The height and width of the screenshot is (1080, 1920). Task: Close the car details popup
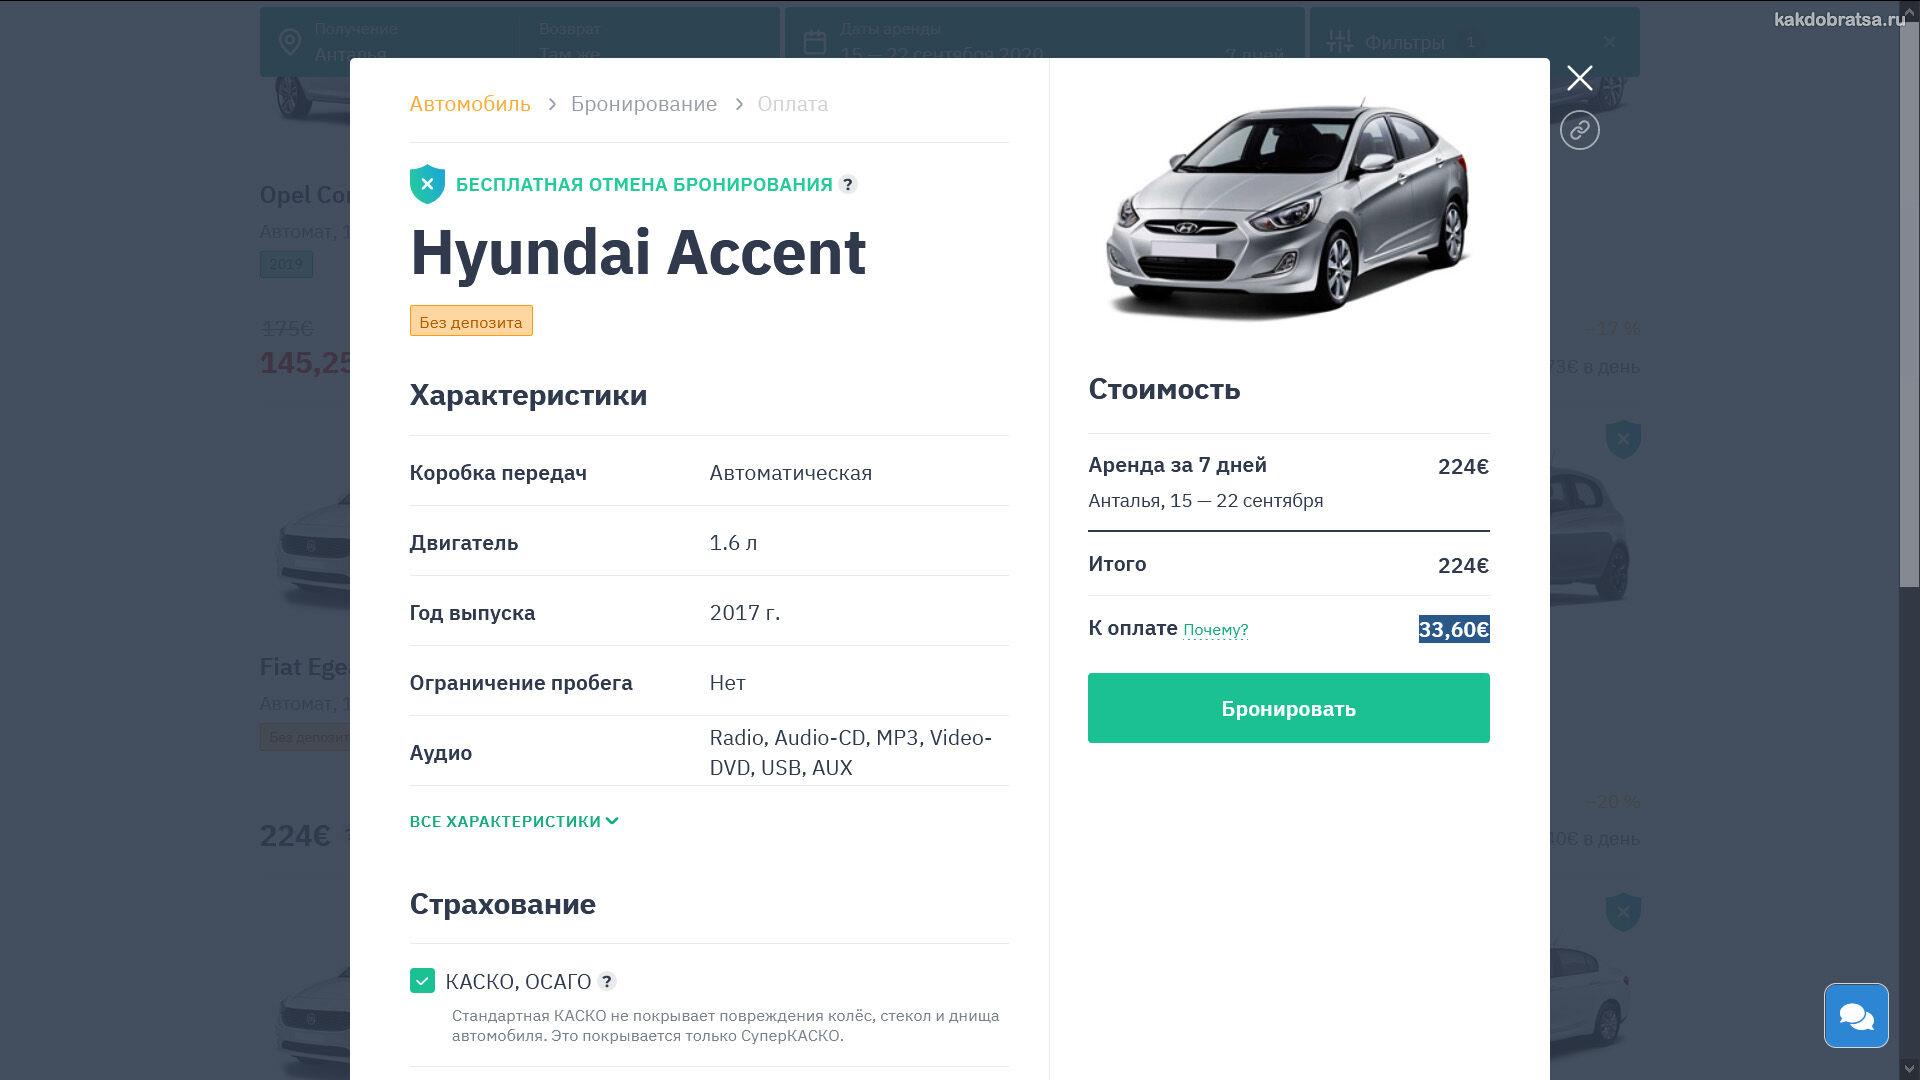coord(1579,78)
